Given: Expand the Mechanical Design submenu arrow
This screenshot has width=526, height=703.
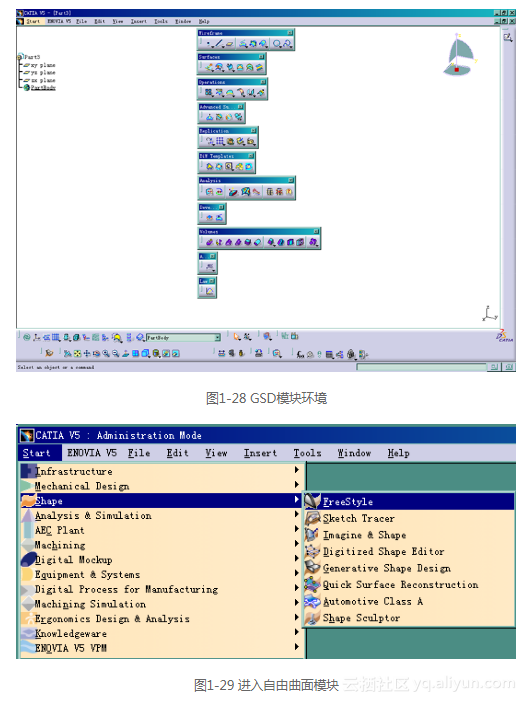Looking at the screenshot, I should (x=296, y=485).
